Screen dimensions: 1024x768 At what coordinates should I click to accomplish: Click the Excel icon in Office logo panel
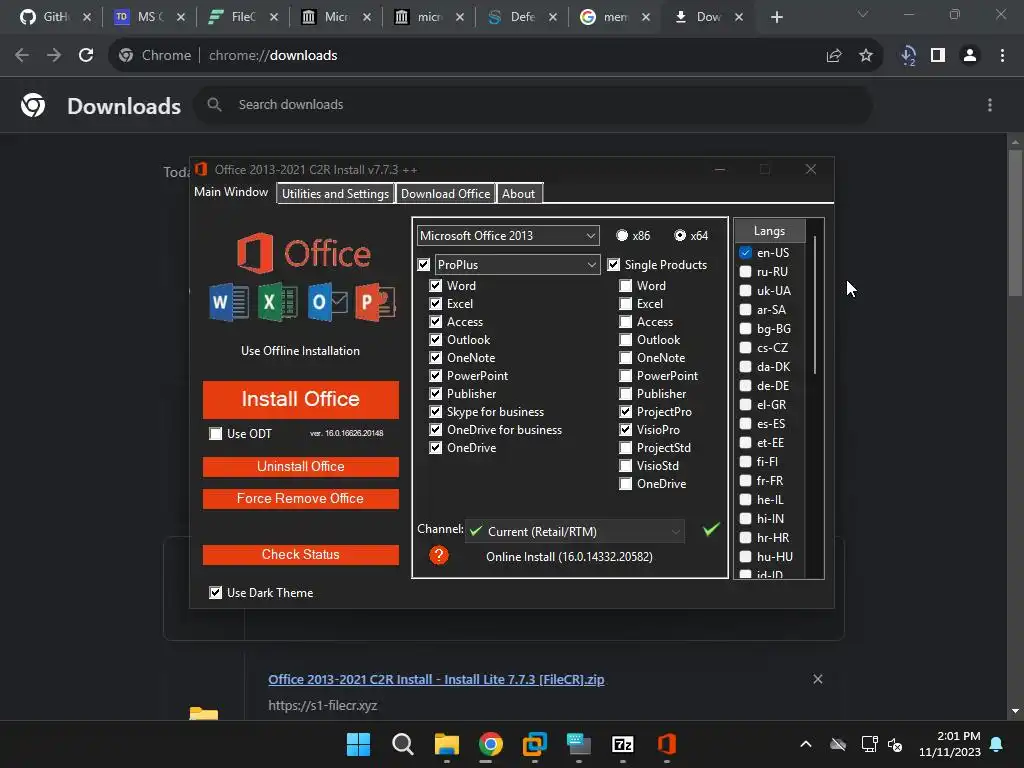(278, 302)
